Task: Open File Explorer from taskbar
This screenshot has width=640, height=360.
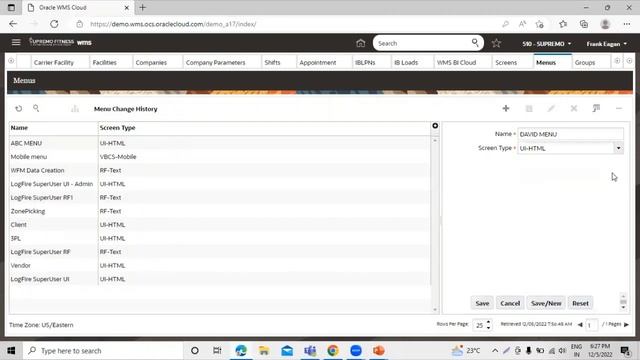Action: [x=264, y=351]
